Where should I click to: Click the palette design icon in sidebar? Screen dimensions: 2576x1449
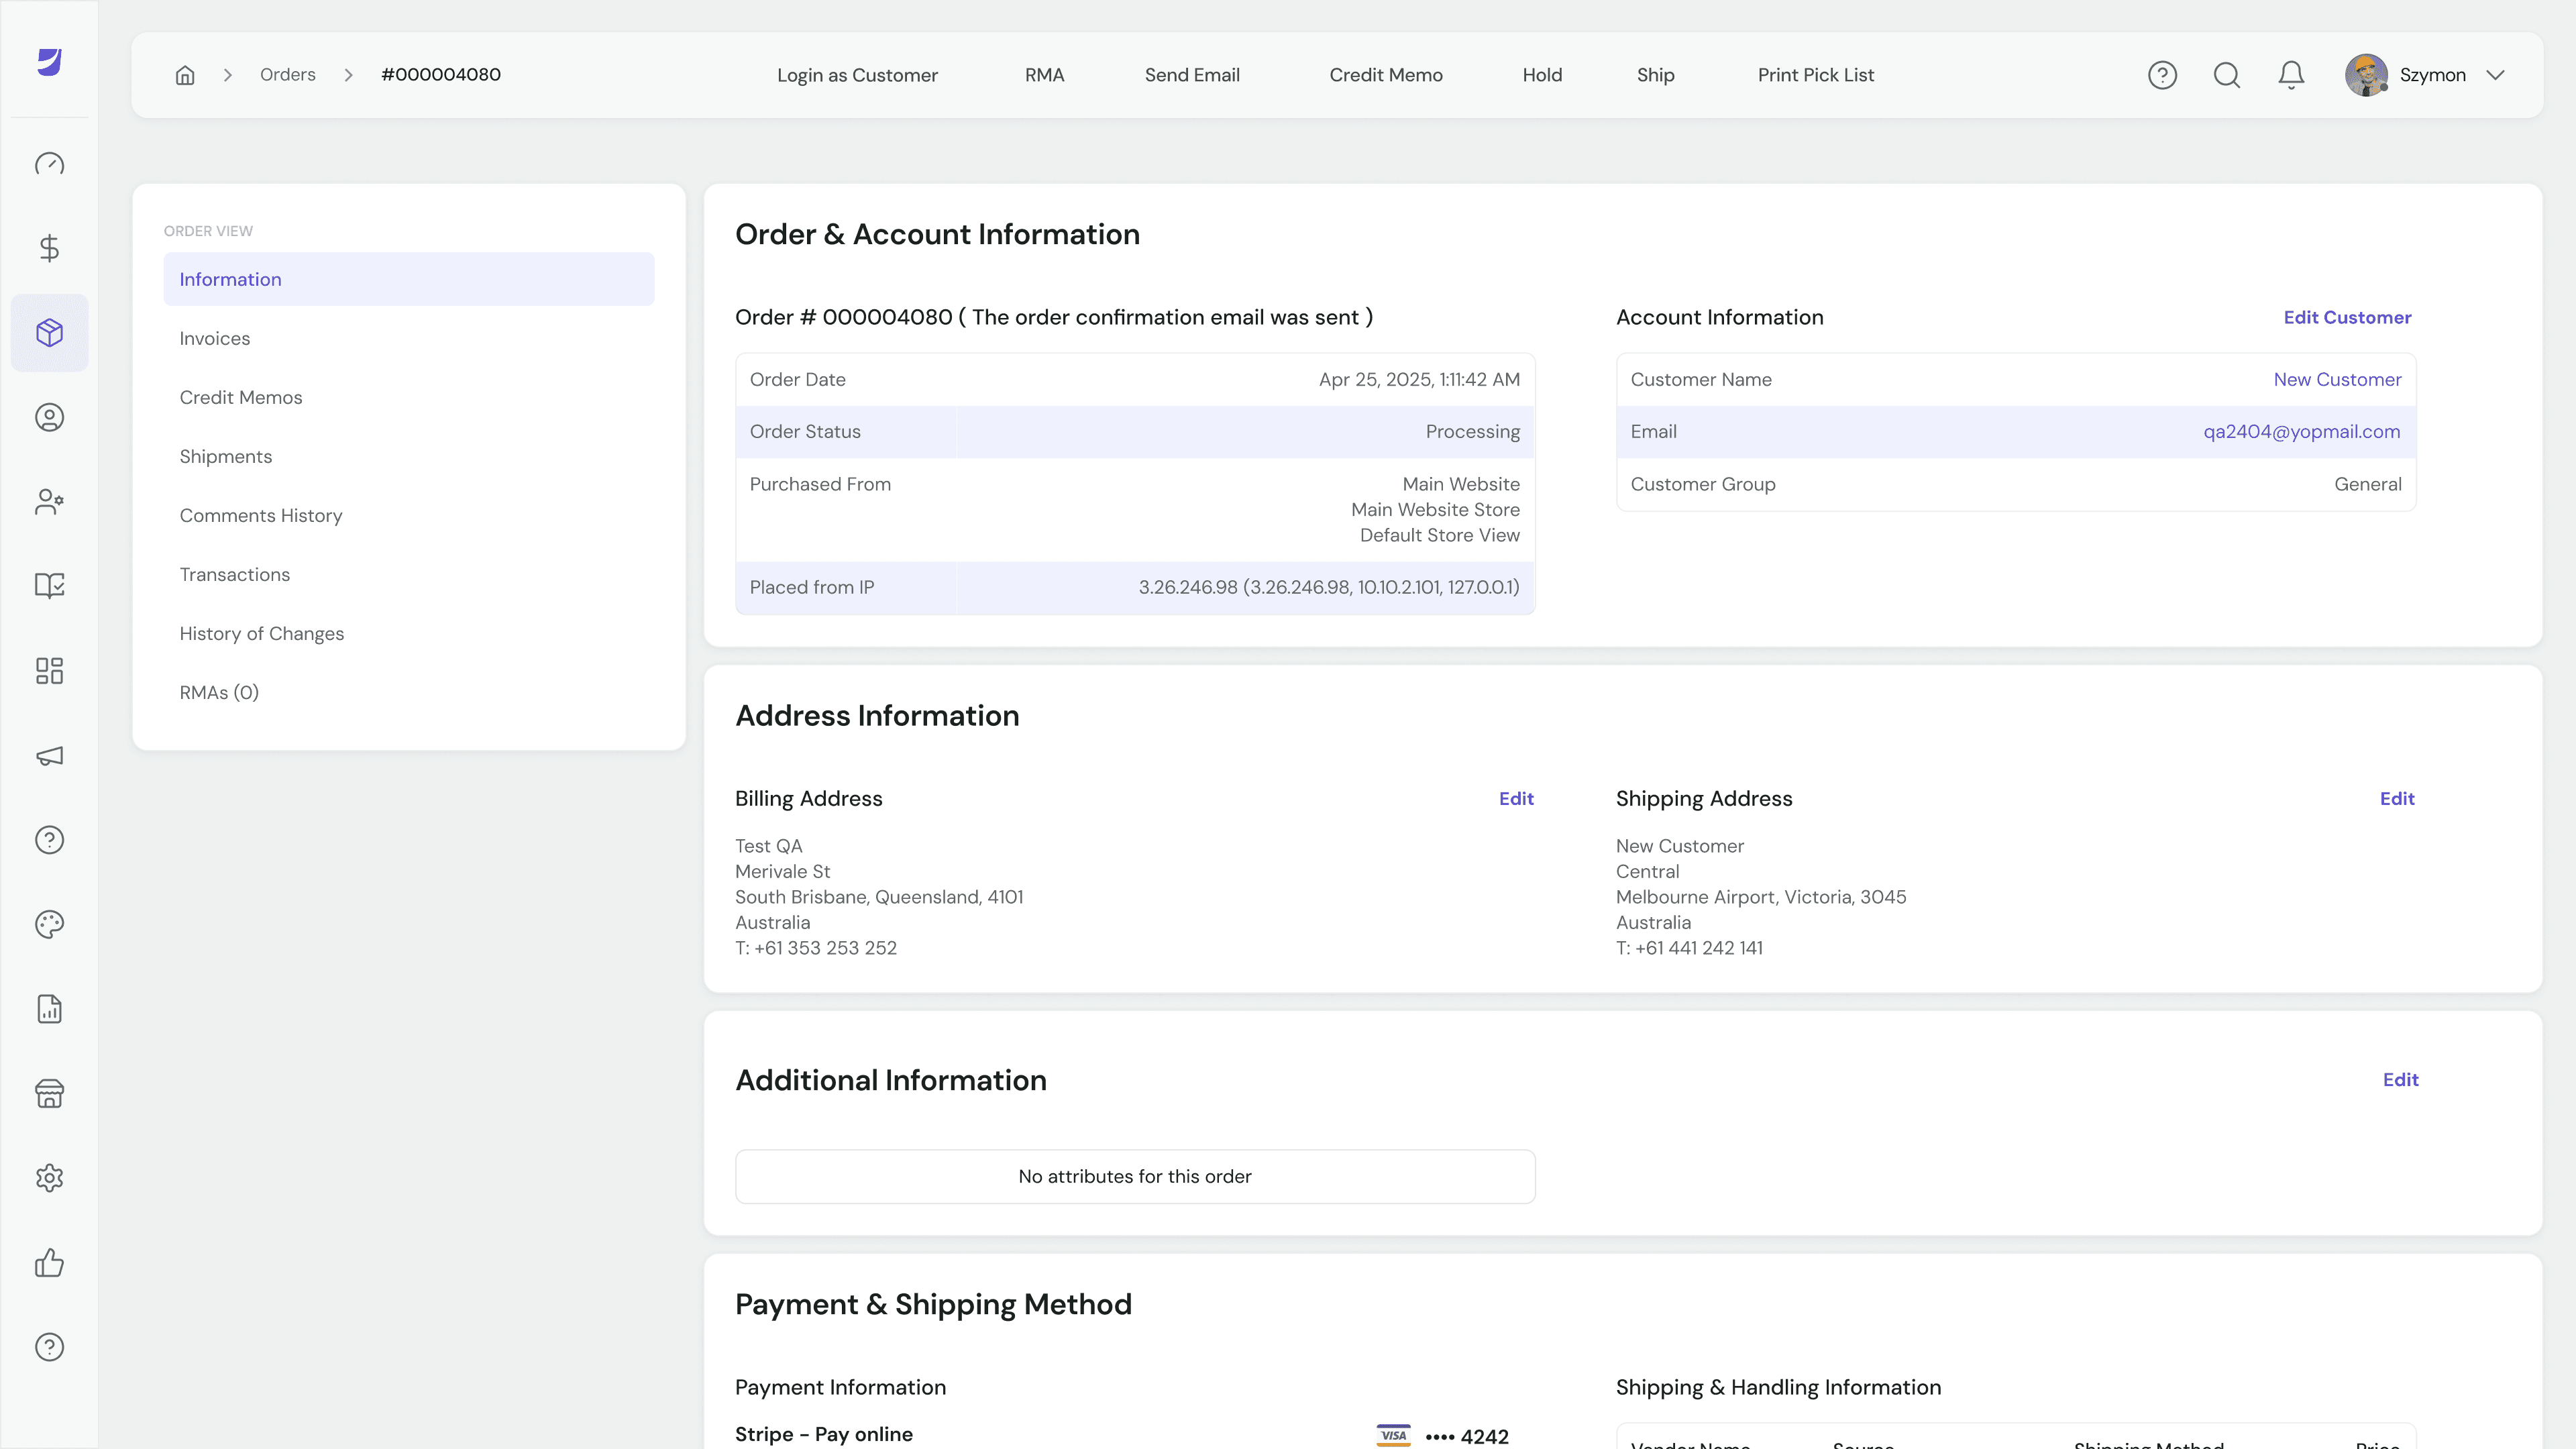49,924
